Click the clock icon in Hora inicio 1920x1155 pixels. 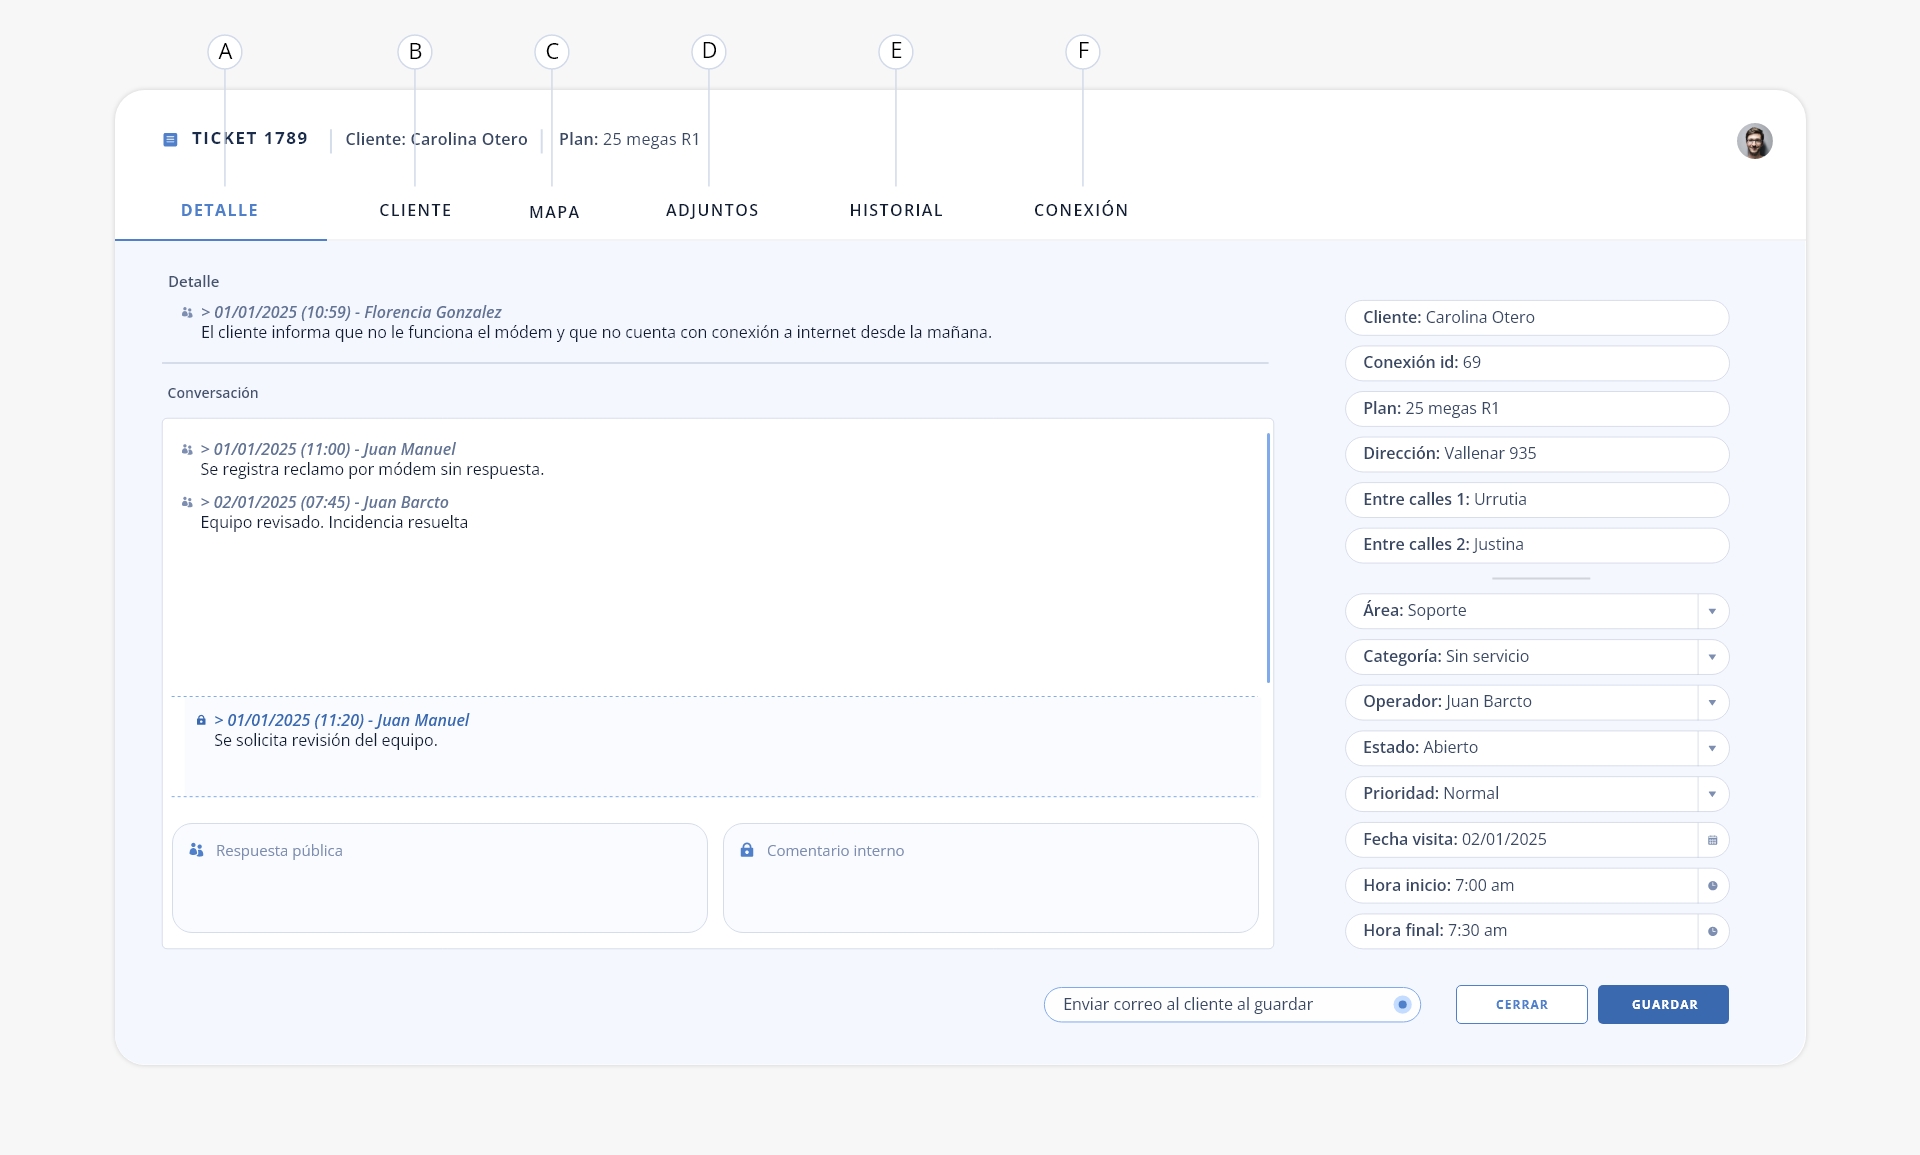(x=1712, y=886)
